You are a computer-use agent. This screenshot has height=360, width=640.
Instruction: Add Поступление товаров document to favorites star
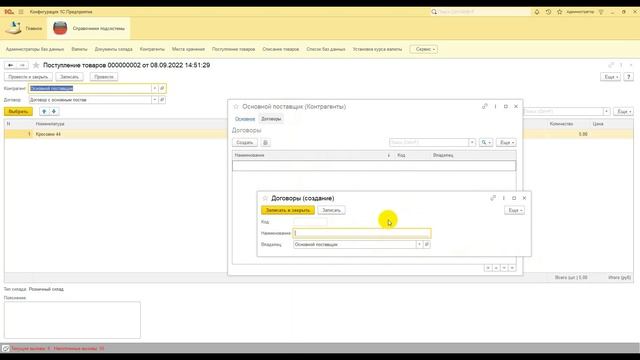click(36, 65)
